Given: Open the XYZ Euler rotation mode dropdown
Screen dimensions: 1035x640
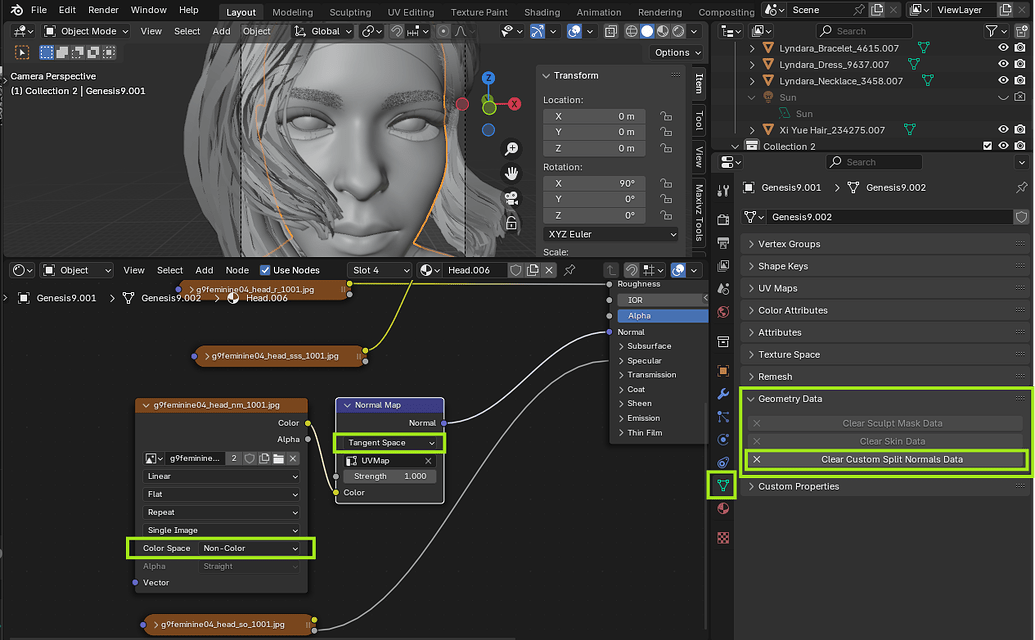Looking at the screenshot, I should tap(611, 234).
